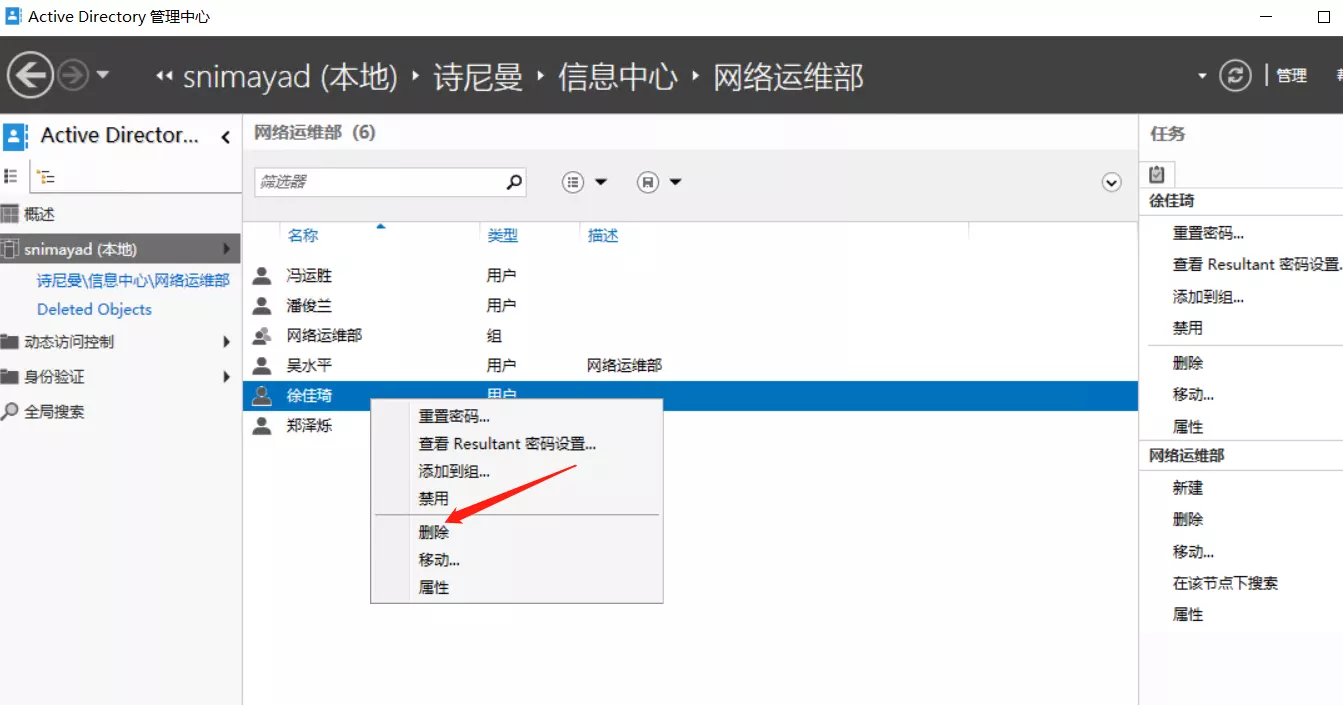1343x705 pixels.
Task: Click 新建 in the tasks pane
Action: click(1188, 488)
